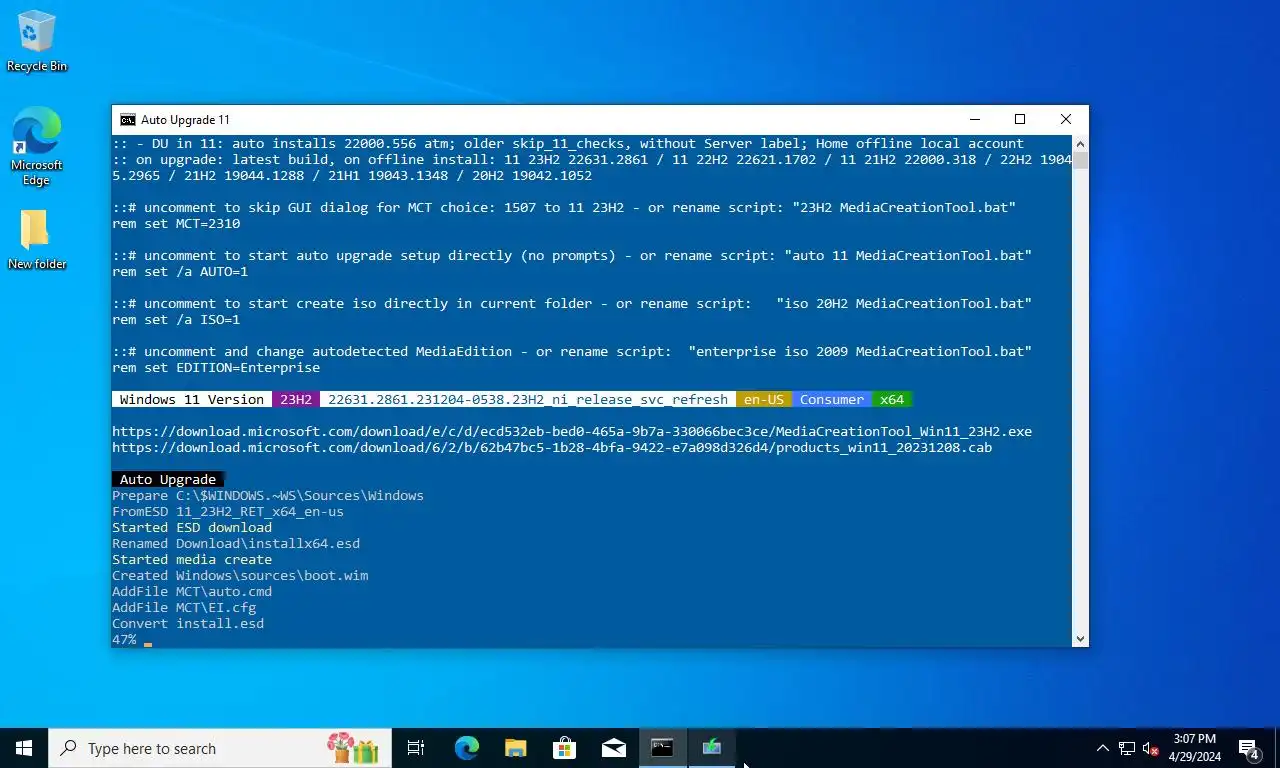This screenshot has height=768, width=1280.
Task: Show hidden tray icons chevron
Action: (x=1103, y=748)
